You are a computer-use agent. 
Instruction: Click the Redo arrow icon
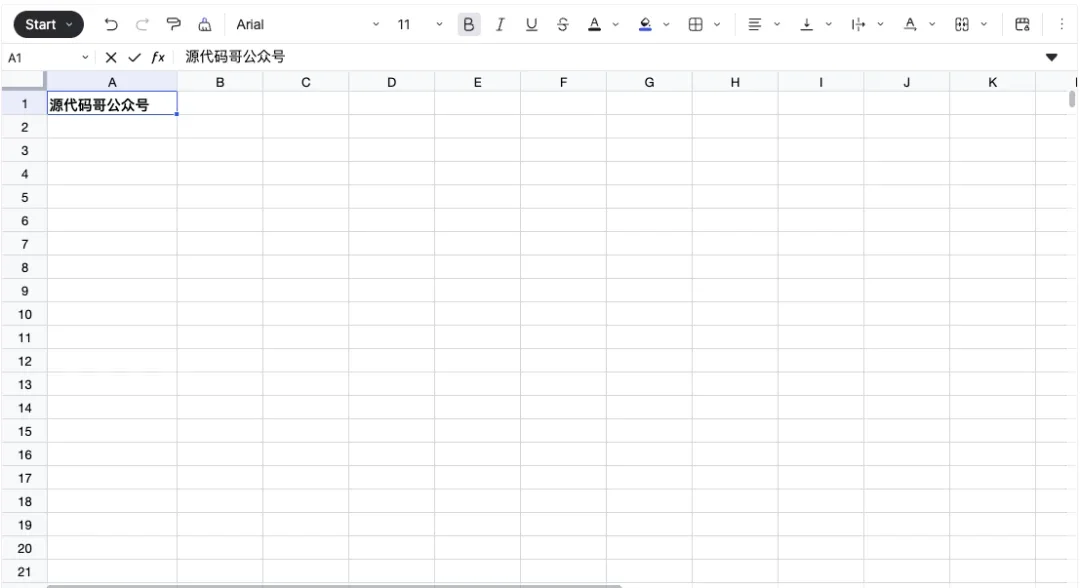(x=142, y=24)
